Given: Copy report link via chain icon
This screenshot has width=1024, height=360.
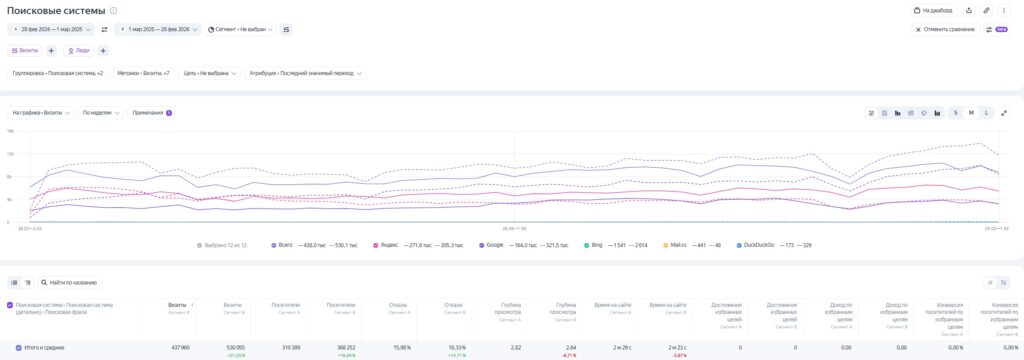Looking at the screenshot, I should (987, 10).
